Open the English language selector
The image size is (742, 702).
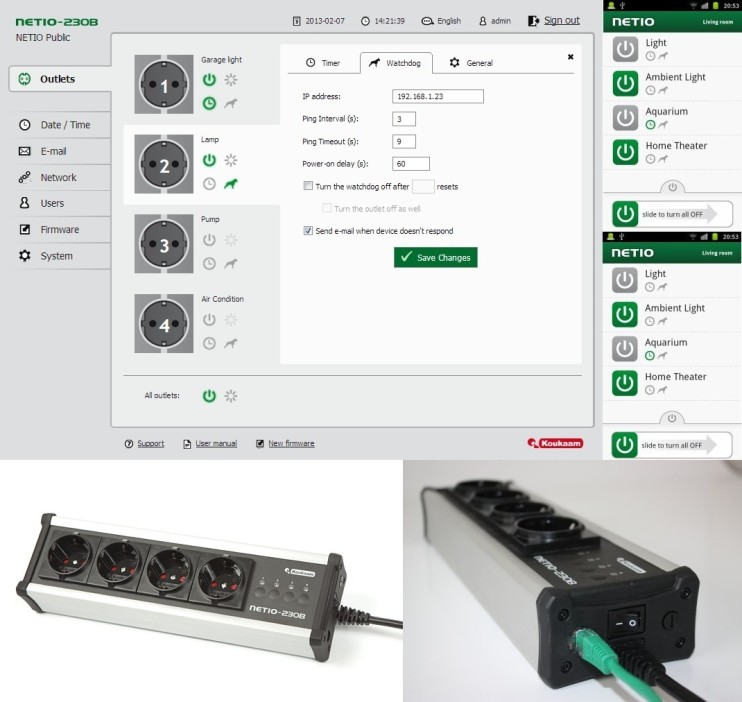point(441,21)
